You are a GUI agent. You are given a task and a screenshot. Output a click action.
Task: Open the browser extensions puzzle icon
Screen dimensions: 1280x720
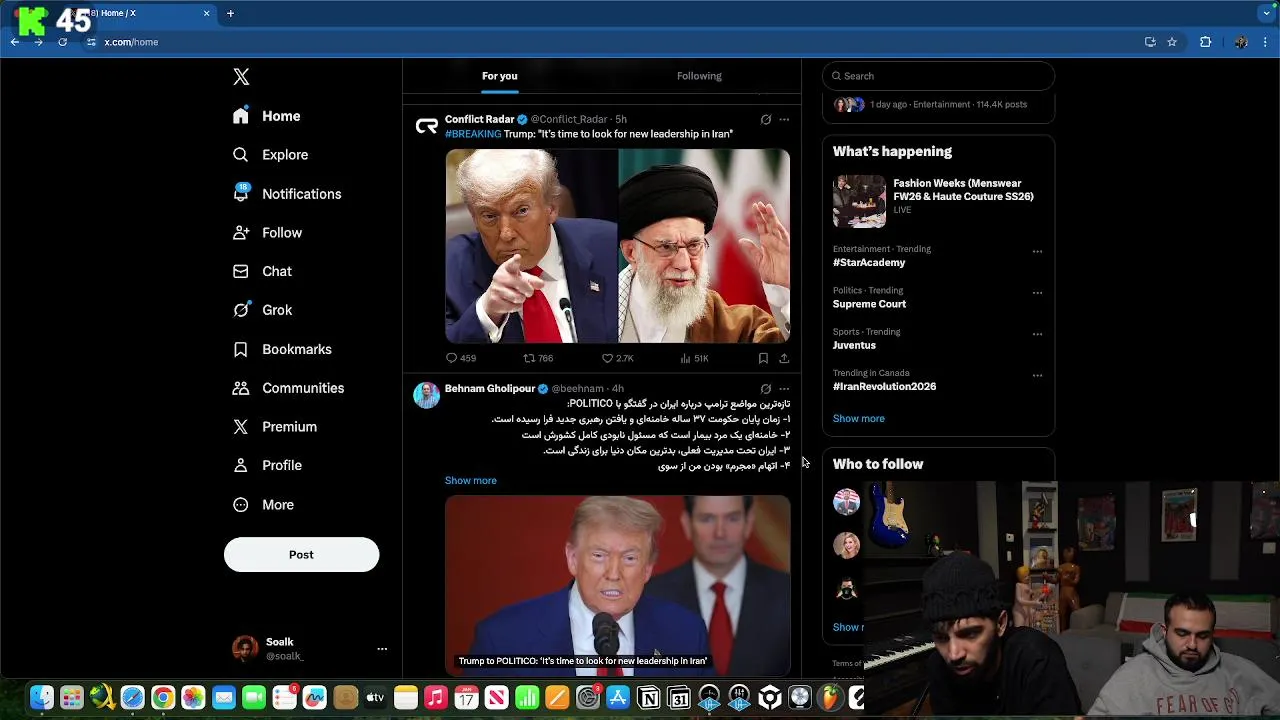1205,42
